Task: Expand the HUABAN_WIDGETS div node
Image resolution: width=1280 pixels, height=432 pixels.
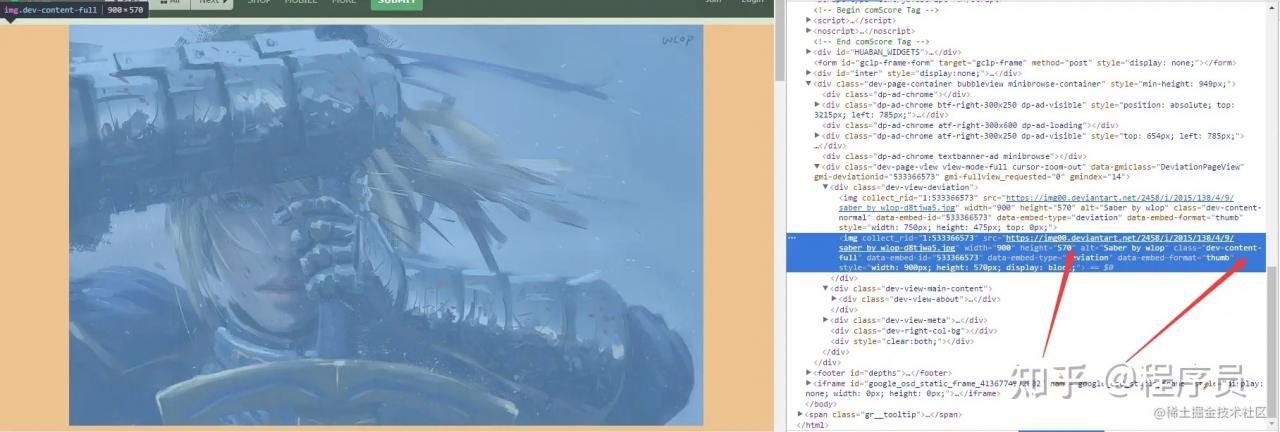Action: point(810,52)
